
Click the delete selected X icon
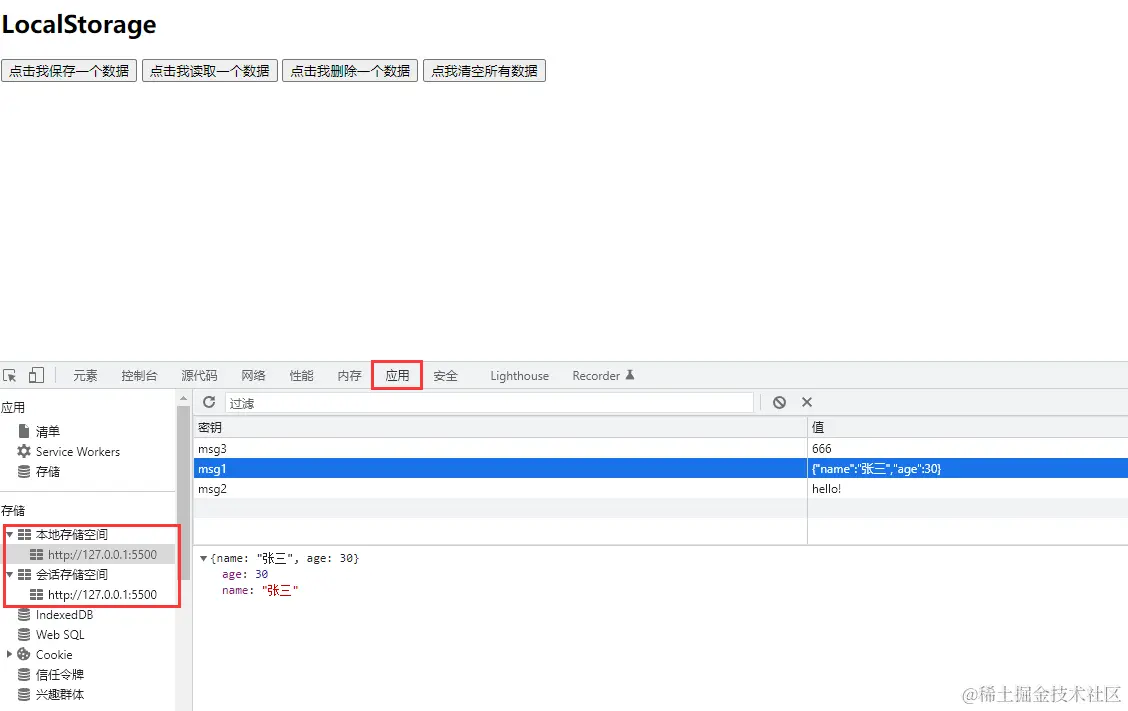(x=806, y=402)
